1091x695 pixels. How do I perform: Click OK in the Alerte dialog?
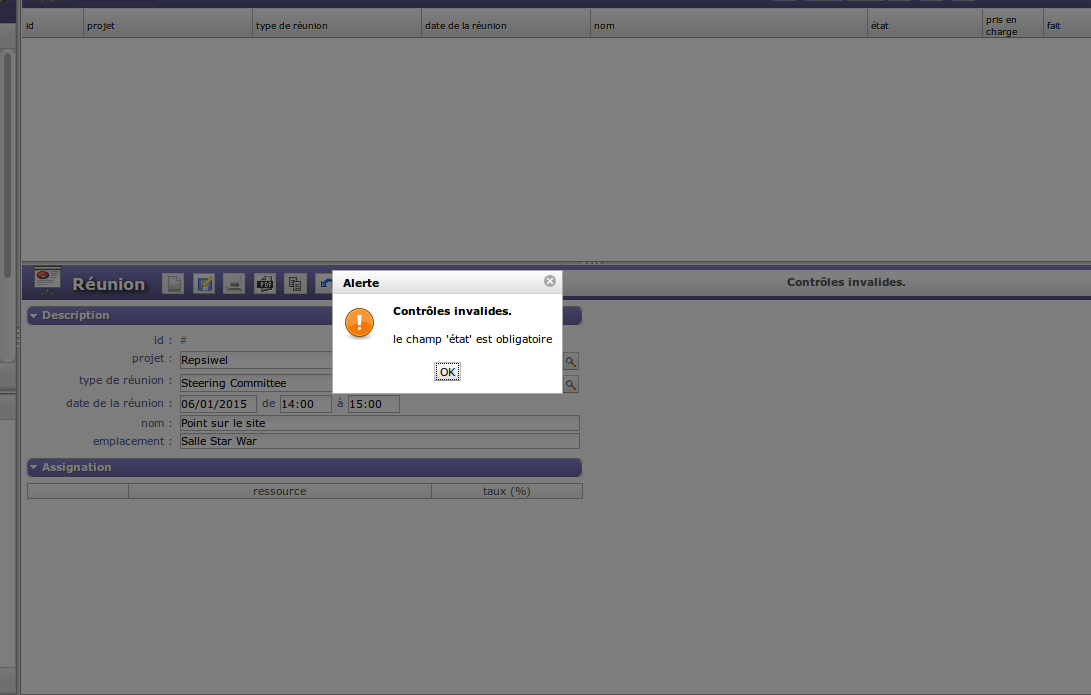pos(447,372)
